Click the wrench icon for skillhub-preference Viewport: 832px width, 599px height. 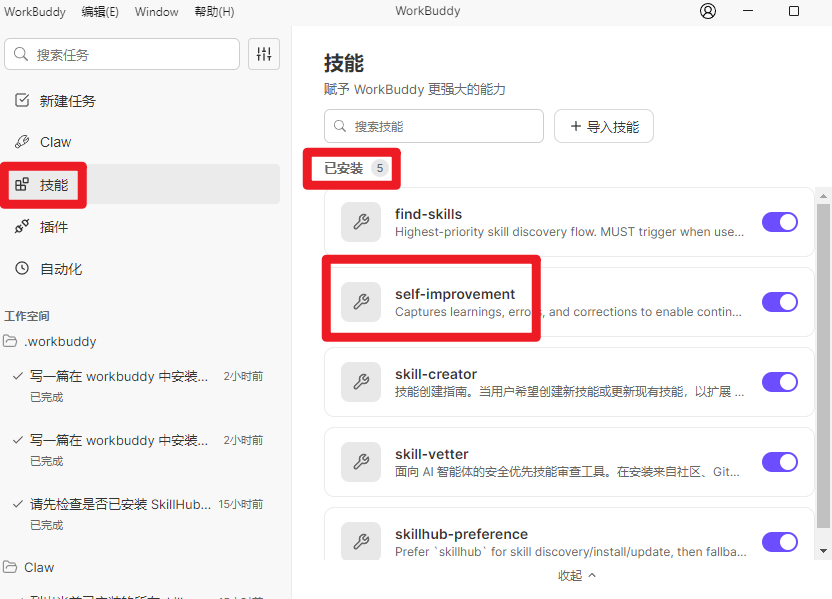[x=361, y=541]
